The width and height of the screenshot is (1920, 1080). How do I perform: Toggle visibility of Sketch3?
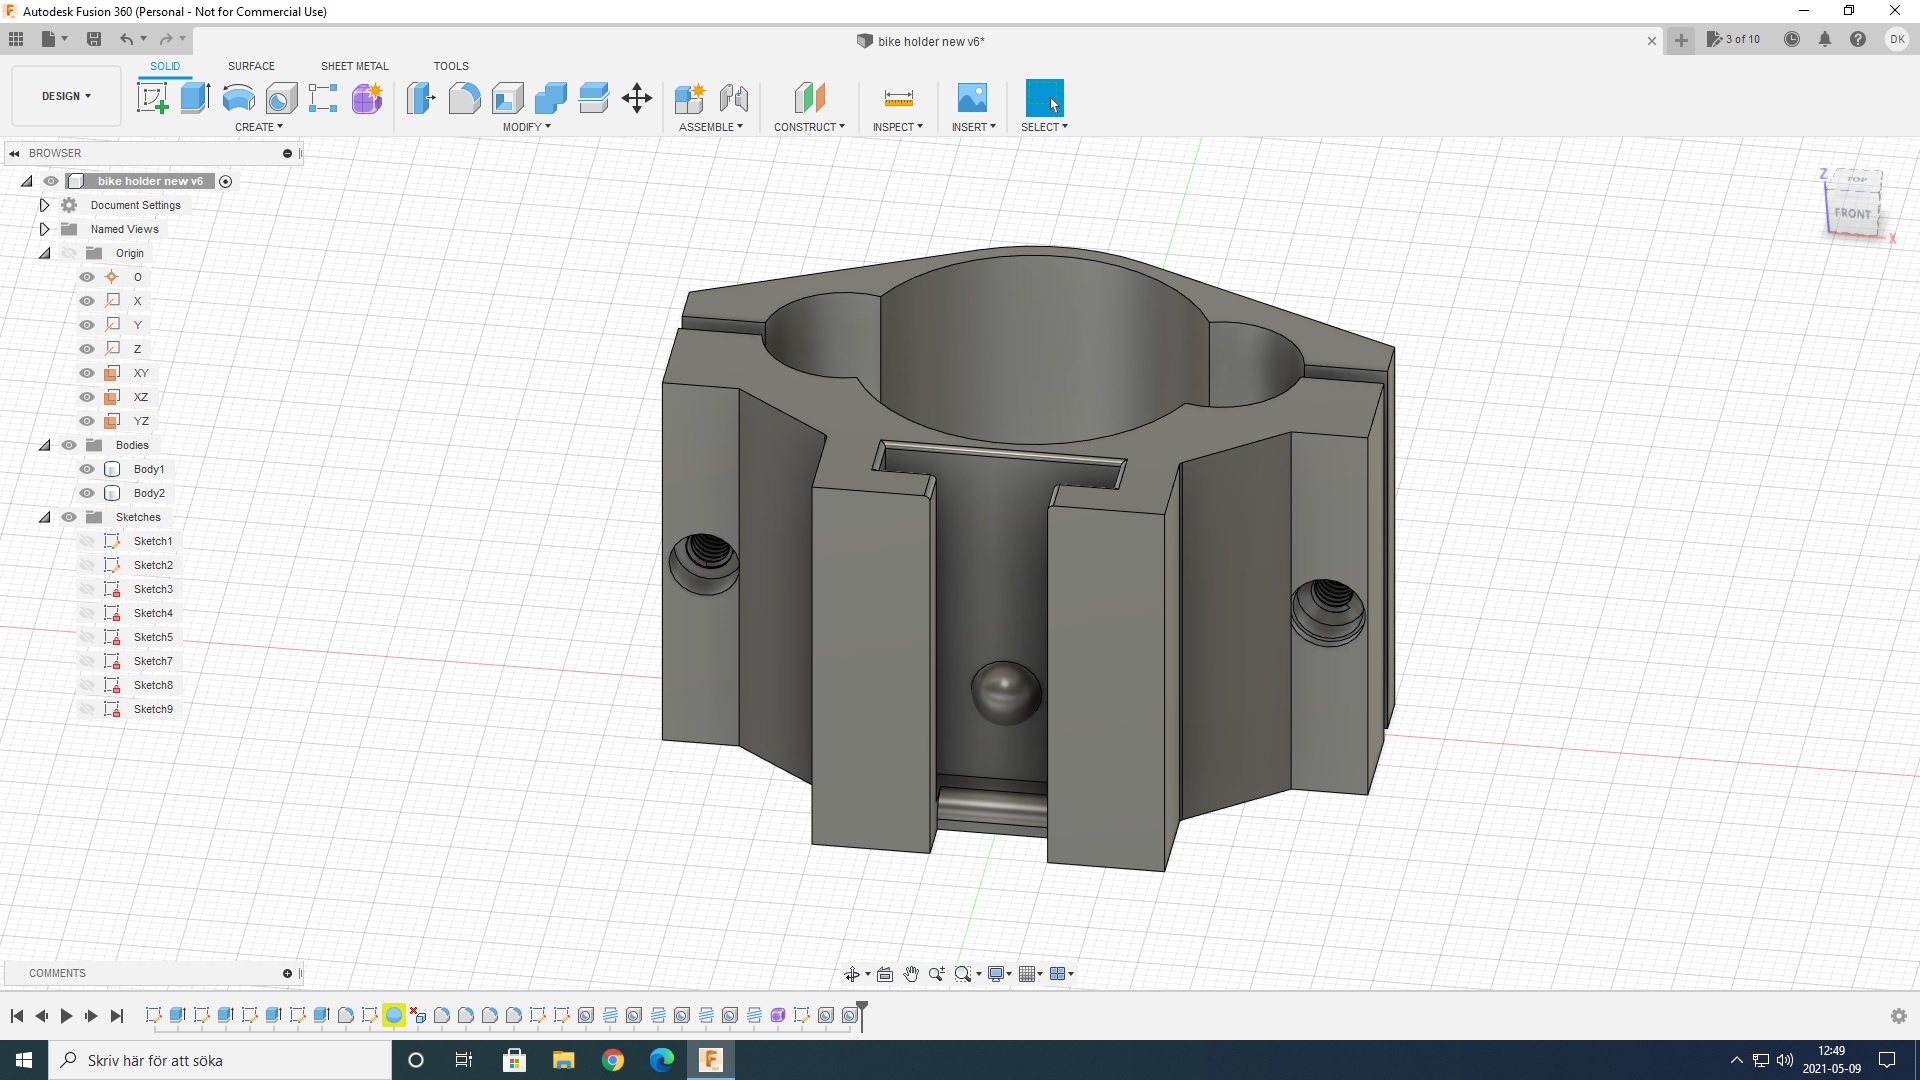coord(87,589)
